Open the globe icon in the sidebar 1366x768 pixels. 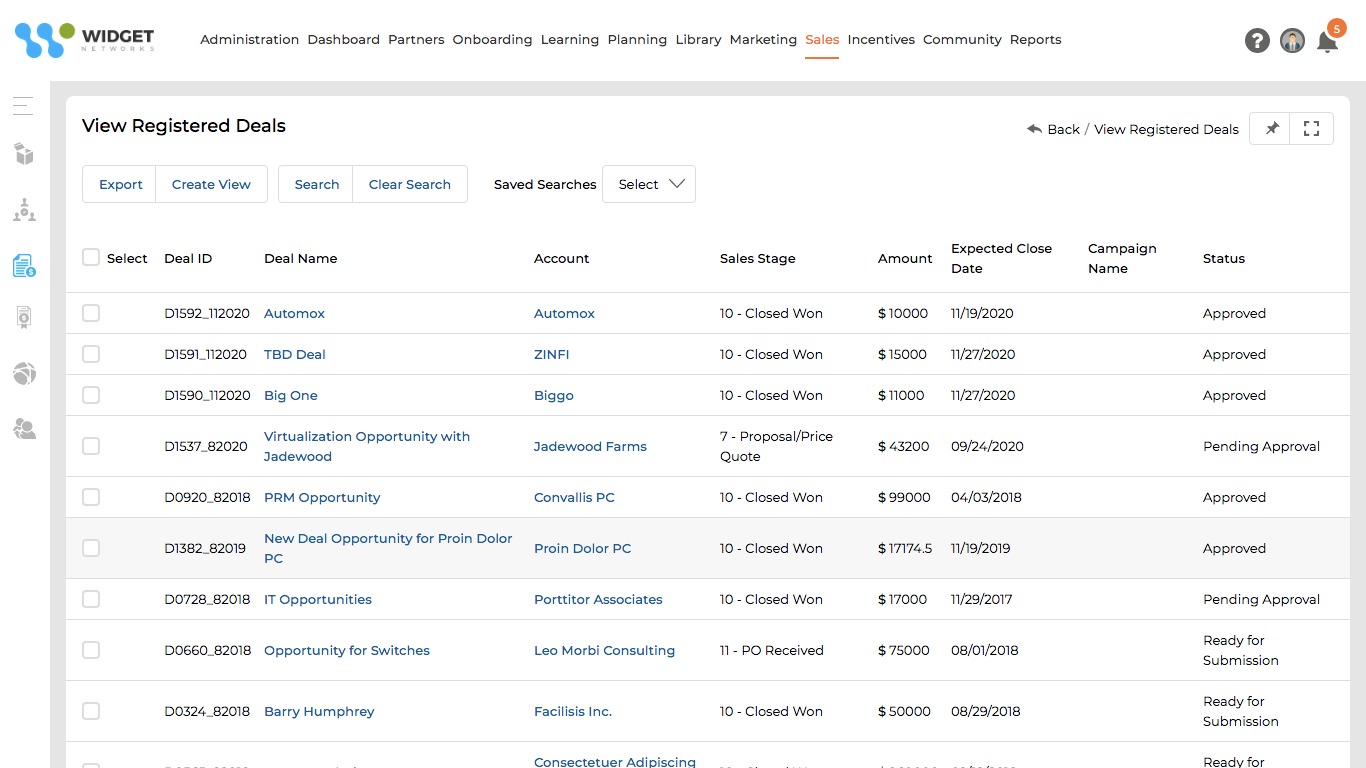[22, 373]
